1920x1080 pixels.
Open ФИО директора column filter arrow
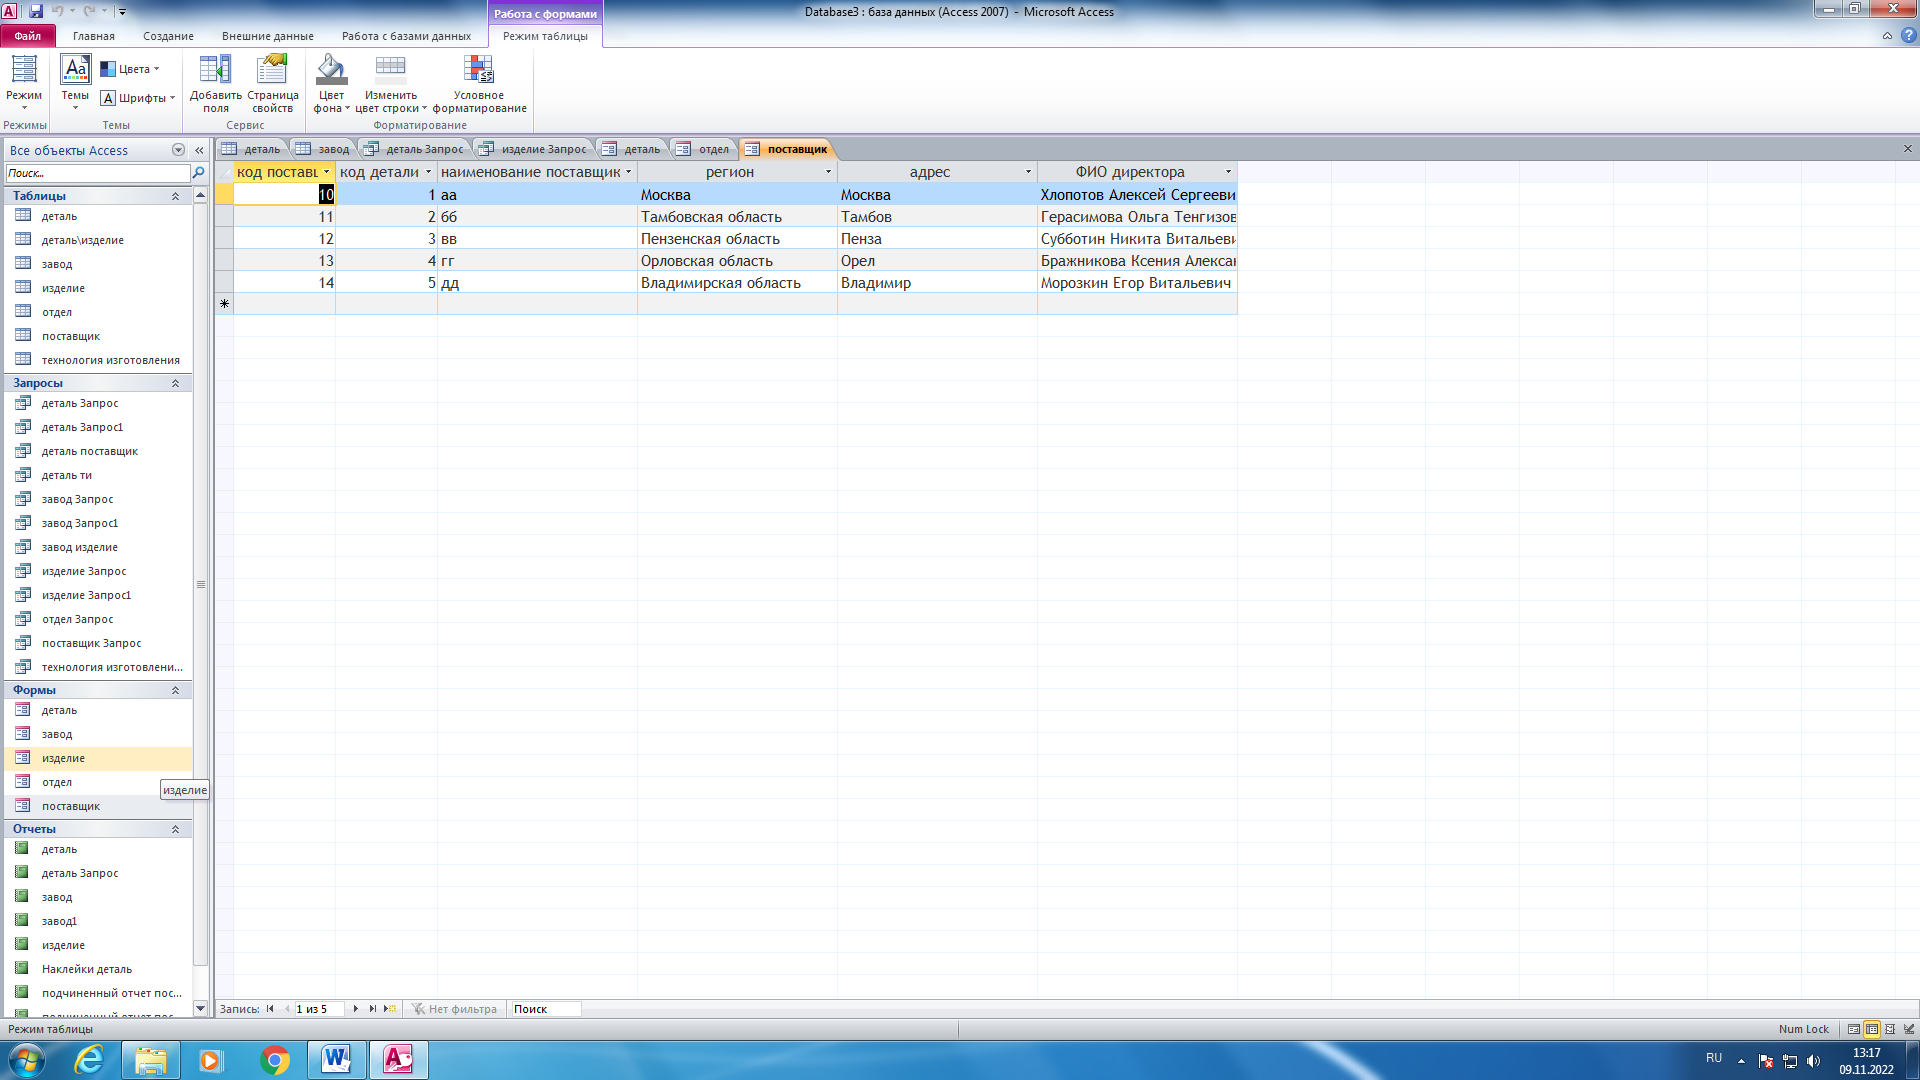click(x=1229, y=172)
